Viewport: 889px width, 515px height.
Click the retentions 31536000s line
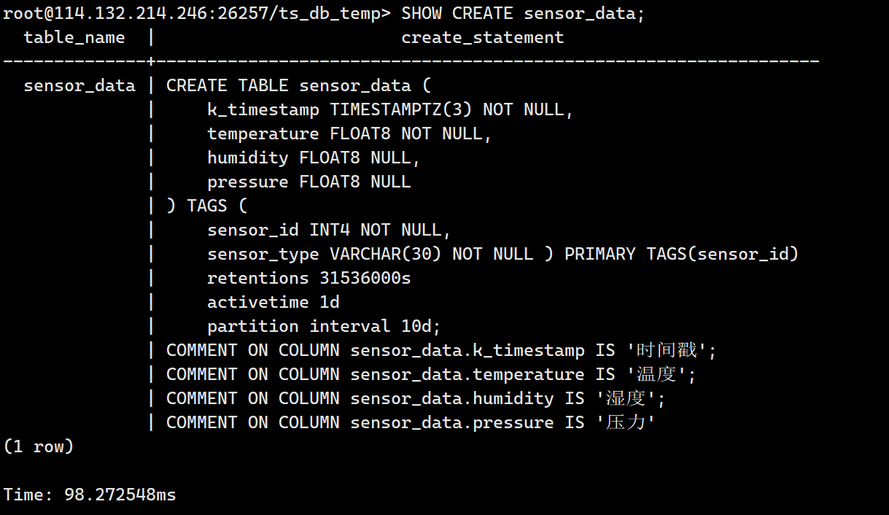pos(309,278)
